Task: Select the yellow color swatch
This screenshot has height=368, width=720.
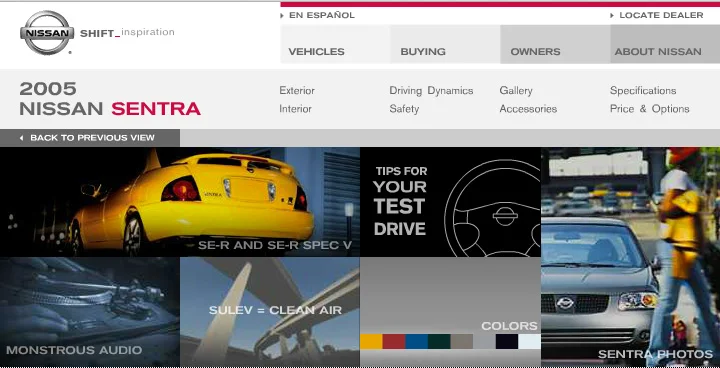Action: 371,341
